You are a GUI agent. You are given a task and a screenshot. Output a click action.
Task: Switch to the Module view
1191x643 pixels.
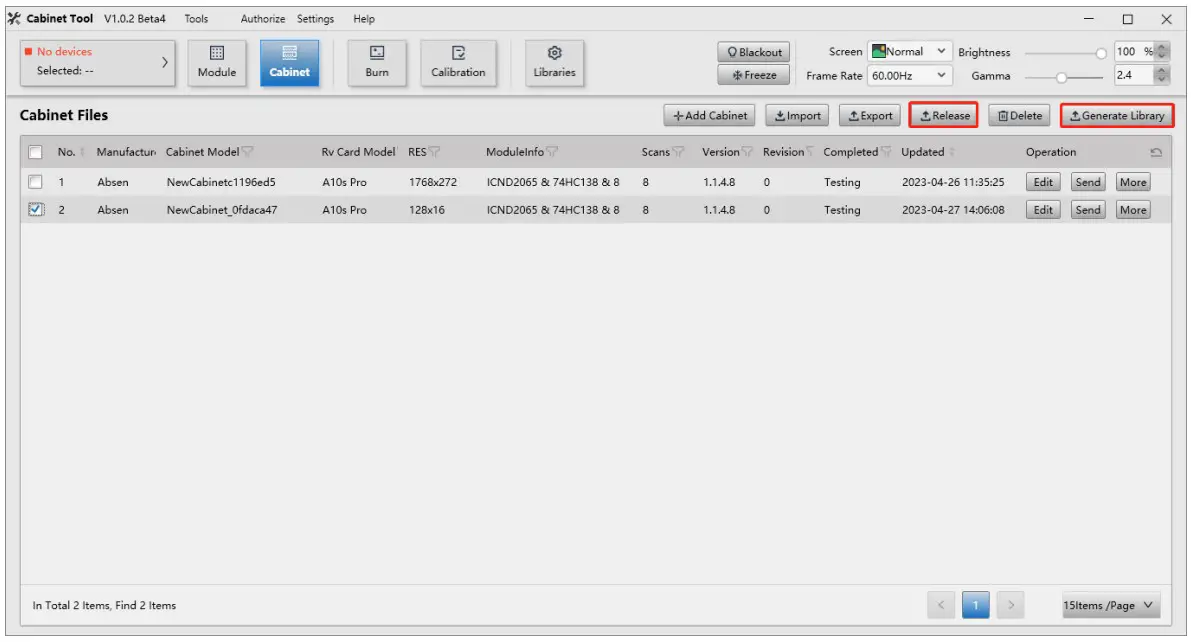pyautogui.click(x=216, y=62)
